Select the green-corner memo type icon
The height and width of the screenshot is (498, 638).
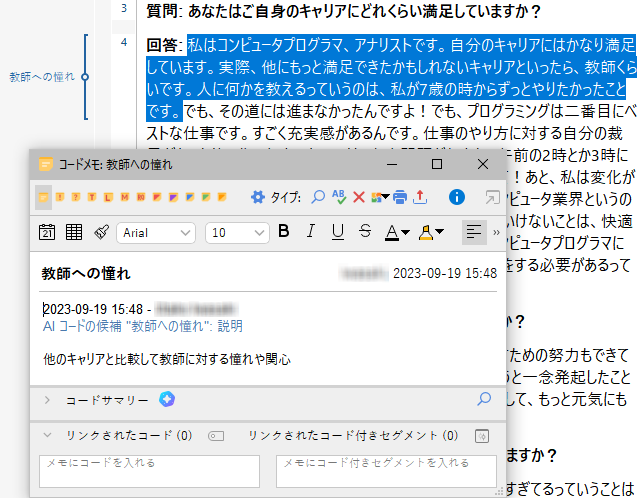(206, 197)
